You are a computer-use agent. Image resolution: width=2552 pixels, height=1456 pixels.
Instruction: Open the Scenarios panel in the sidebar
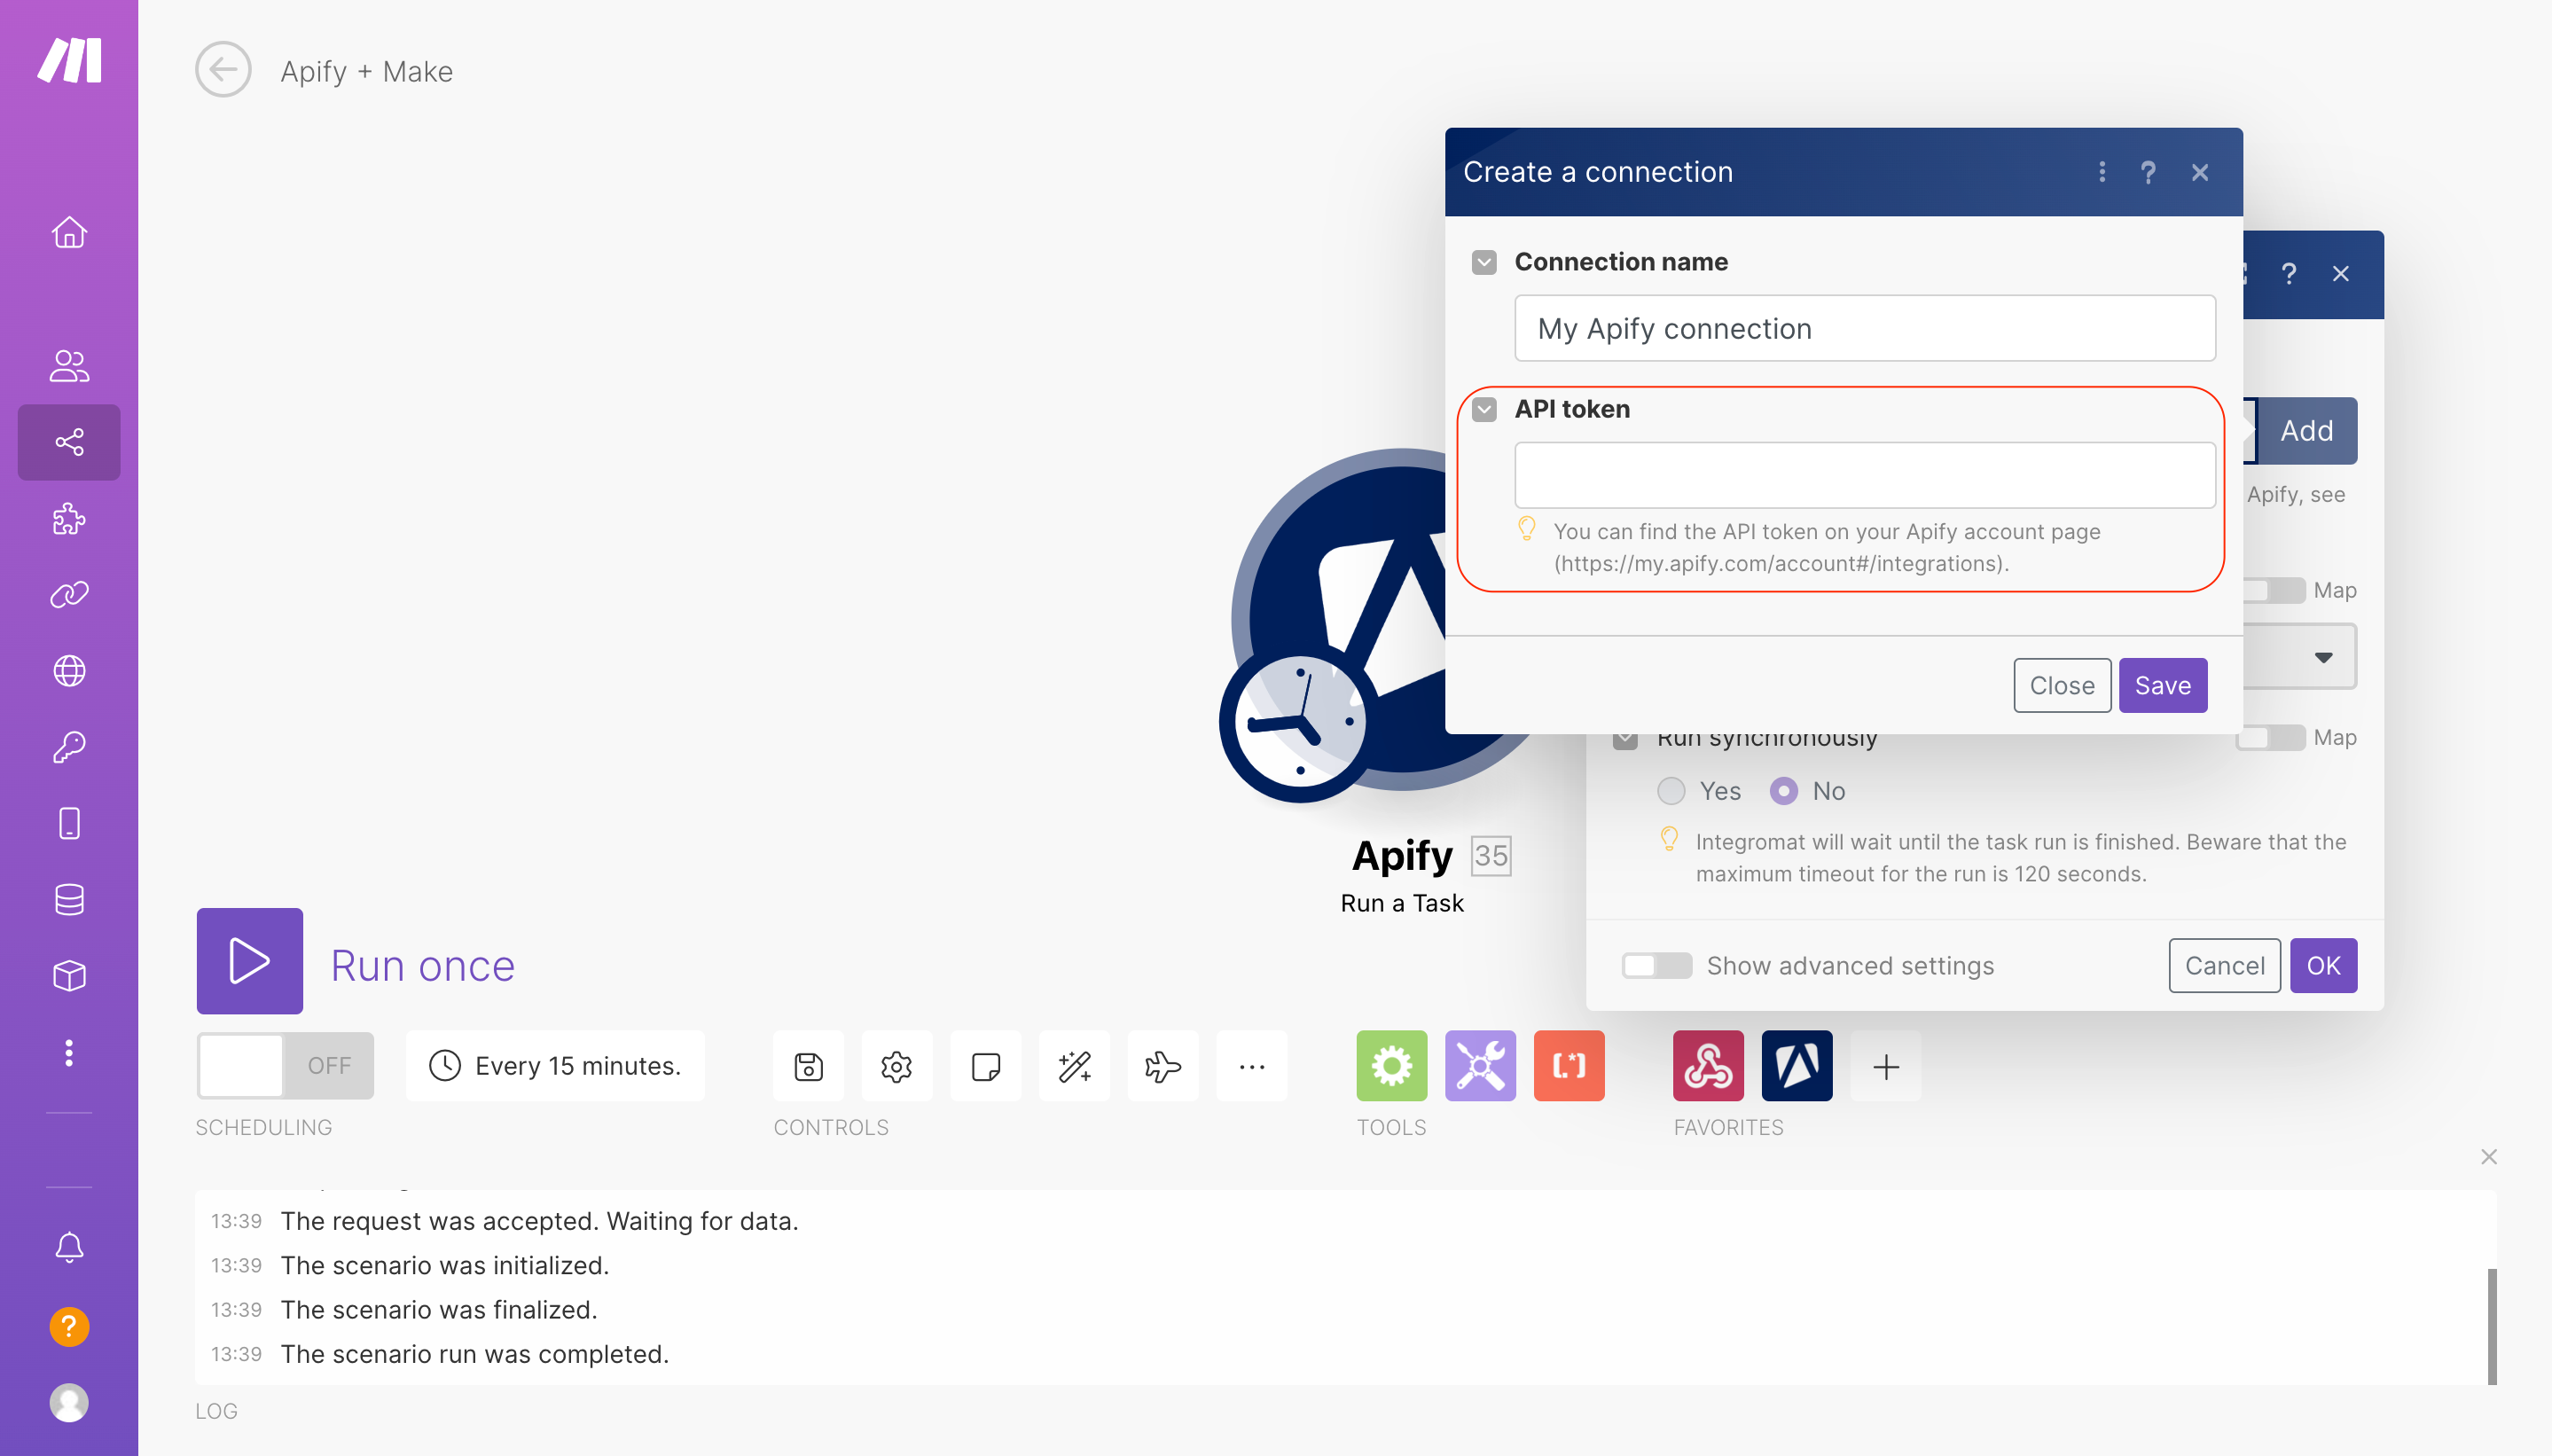point(69,442)
